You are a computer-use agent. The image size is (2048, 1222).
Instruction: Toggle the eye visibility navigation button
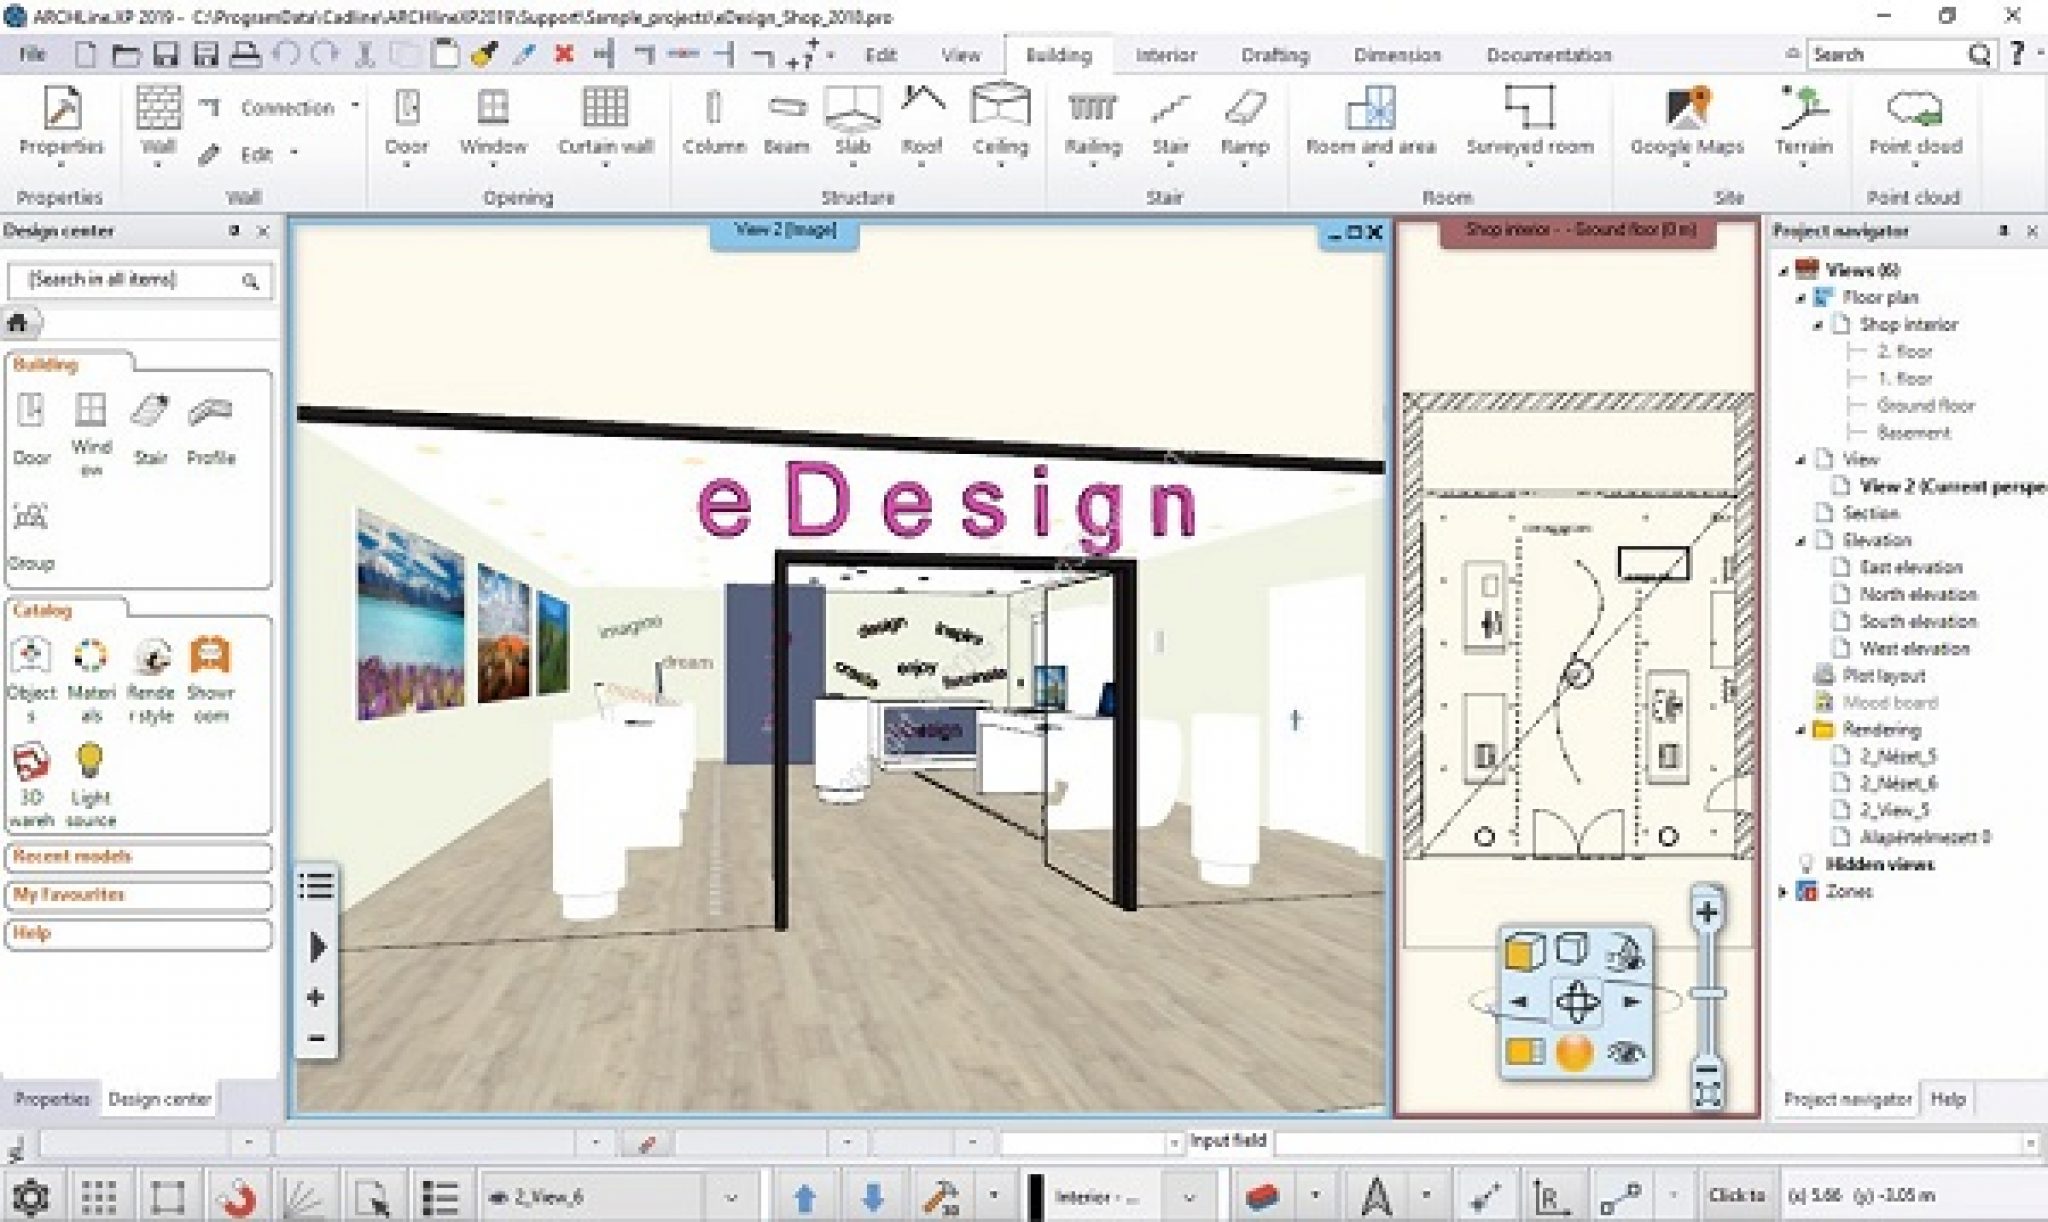pos(1626,1052)
